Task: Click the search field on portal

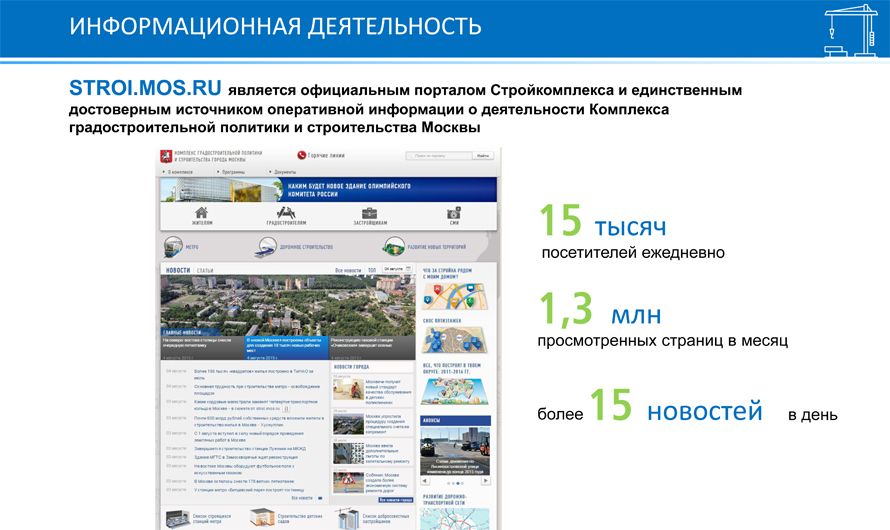Action: (439, 155)
